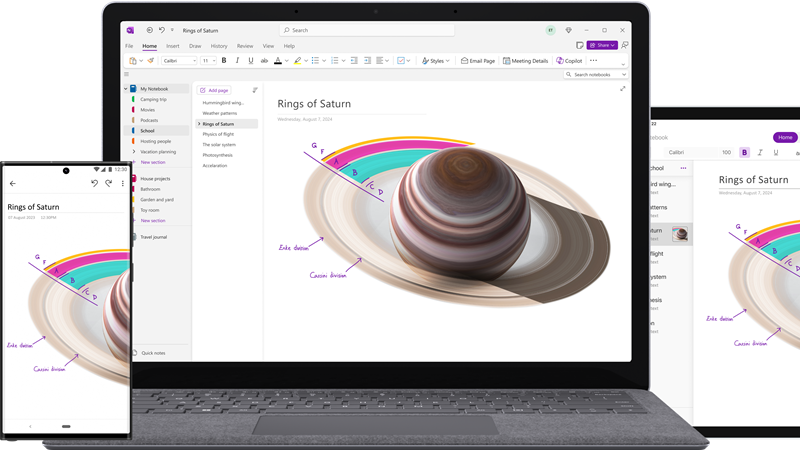Switch to the Insert ribbon tab
The image size is (800, 450).
[x=173, y=46]
